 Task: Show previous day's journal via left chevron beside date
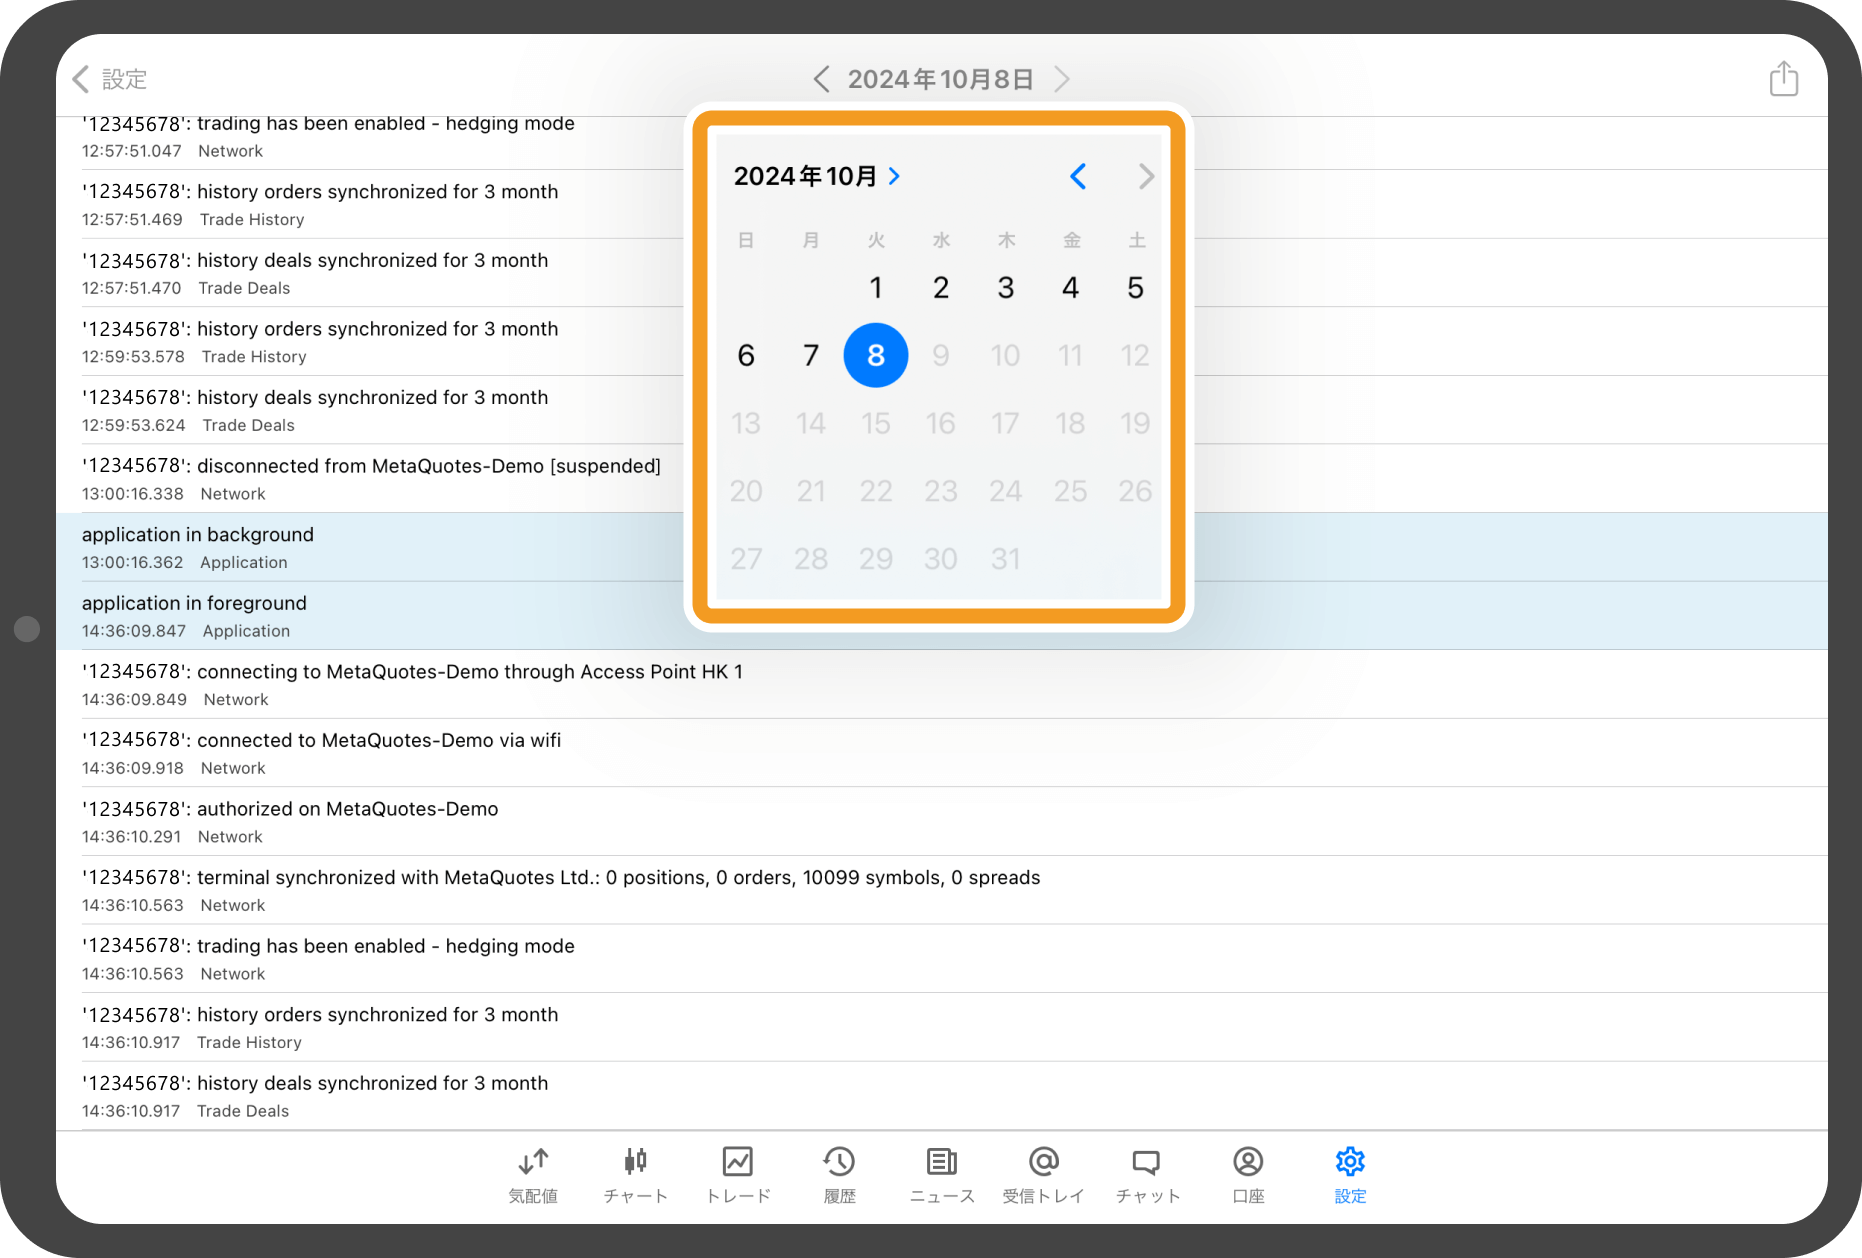(x=821, y=79)
